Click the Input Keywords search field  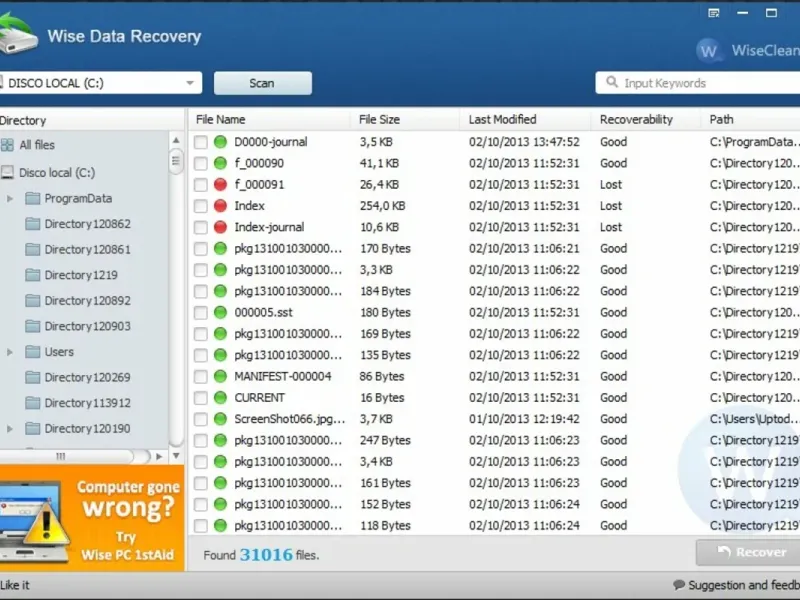pyautogui.click(x=697, y=83)
